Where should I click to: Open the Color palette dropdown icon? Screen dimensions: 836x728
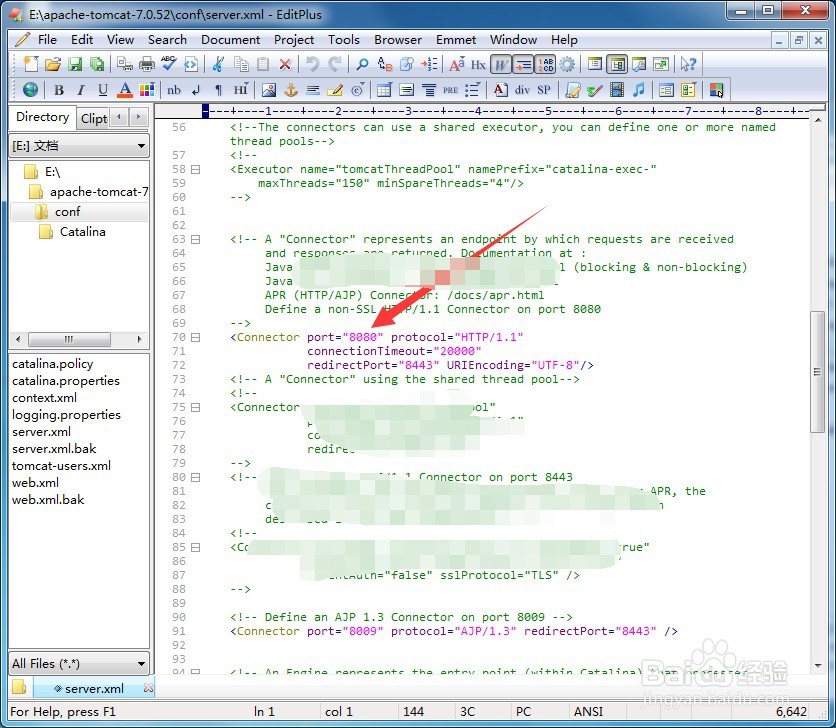click(x=147, y=90)
